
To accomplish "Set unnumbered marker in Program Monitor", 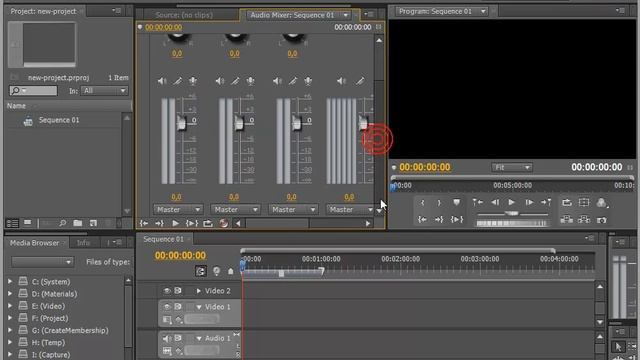I will click(456, 202).
